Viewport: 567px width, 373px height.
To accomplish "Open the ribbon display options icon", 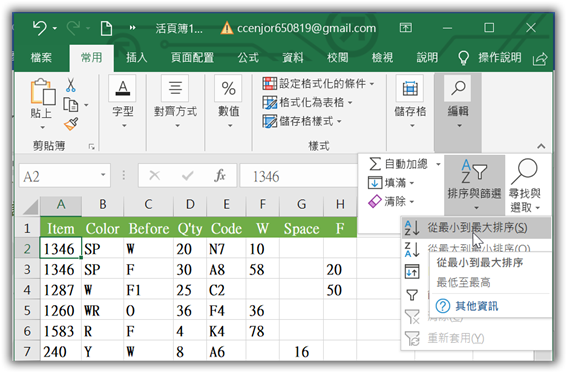I will pos(406,28).
